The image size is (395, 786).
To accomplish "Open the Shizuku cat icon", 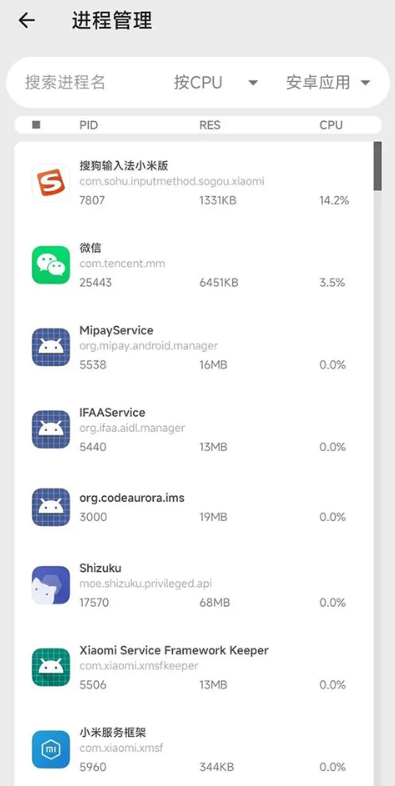I will [x=51, y=584].
